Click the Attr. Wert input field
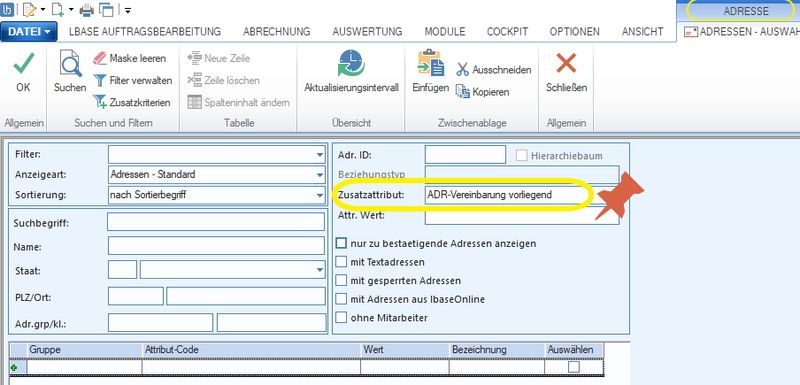This screenshot has width=800, height=385. [522, 215]
